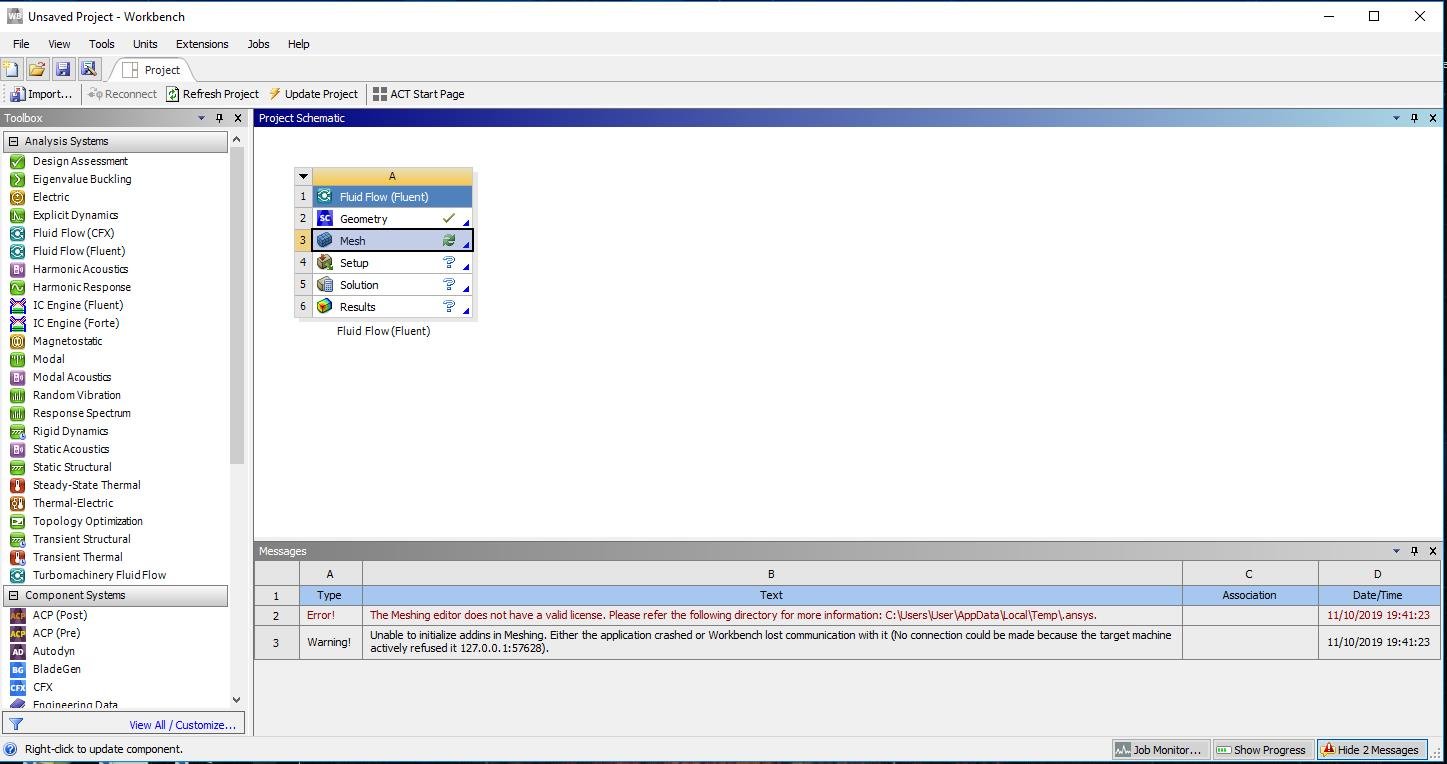Select the Topology Optimization icon

click(x=17, y=521)
